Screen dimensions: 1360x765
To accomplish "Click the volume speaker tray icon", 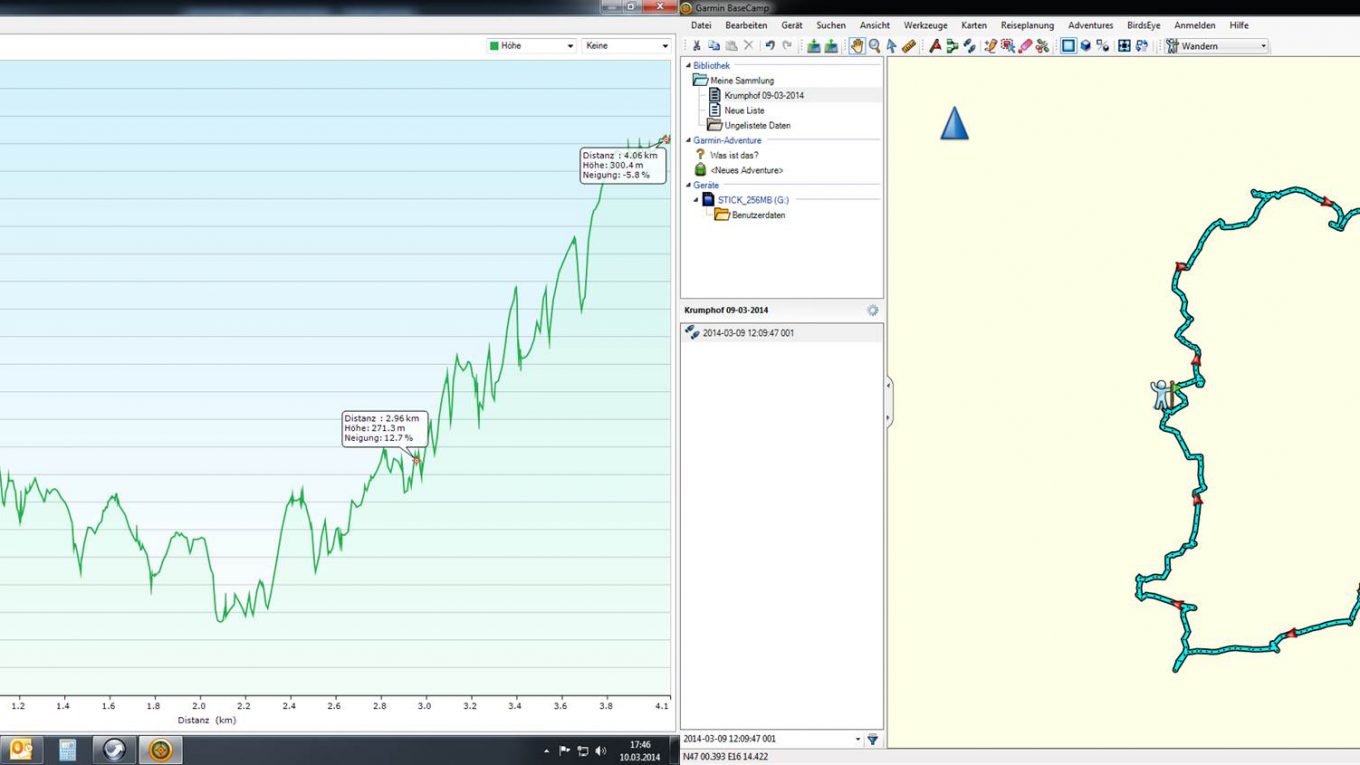I will tap(601, 750).
